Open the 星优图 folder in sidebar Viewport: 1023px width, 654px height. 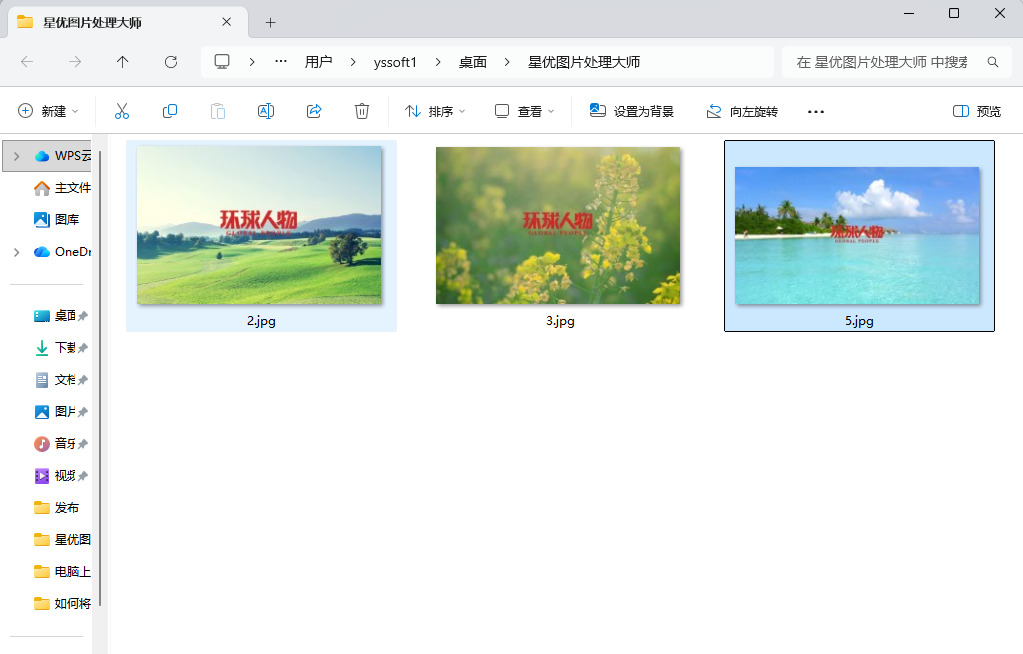(62, 540)
